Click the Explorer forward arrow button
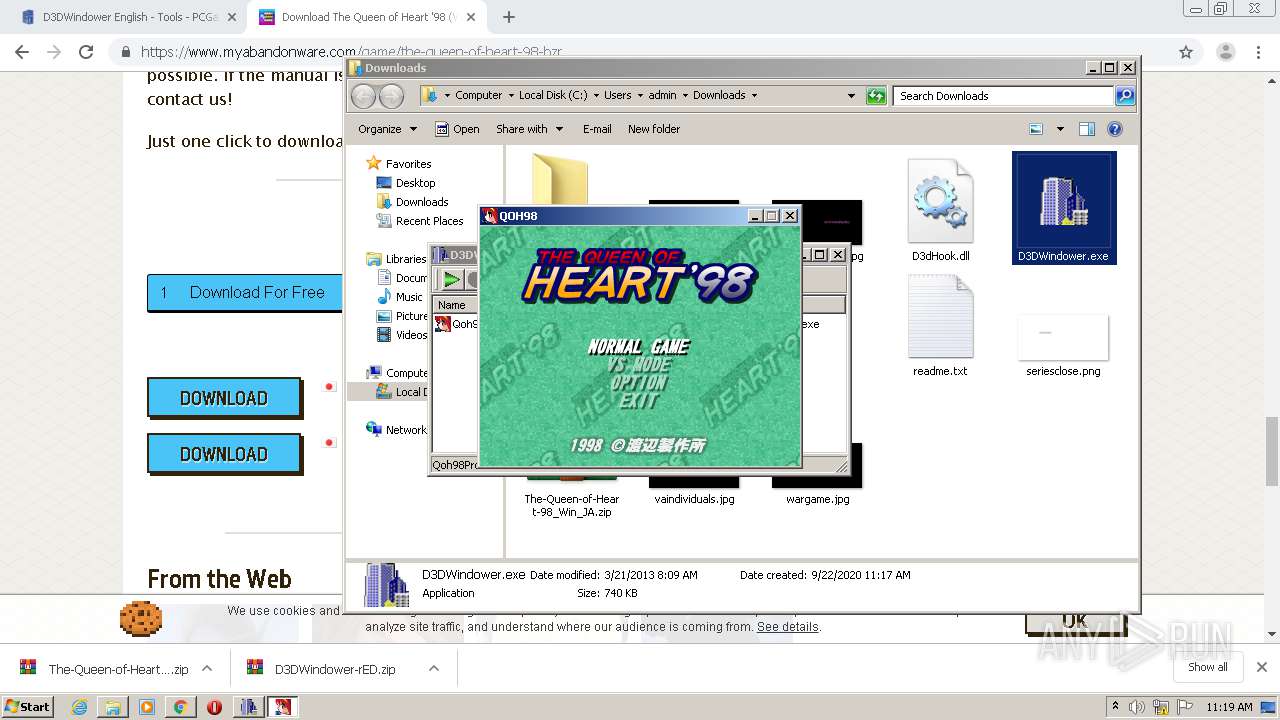1280x720 pixels. pyautogui.click(x=391, y=96)
